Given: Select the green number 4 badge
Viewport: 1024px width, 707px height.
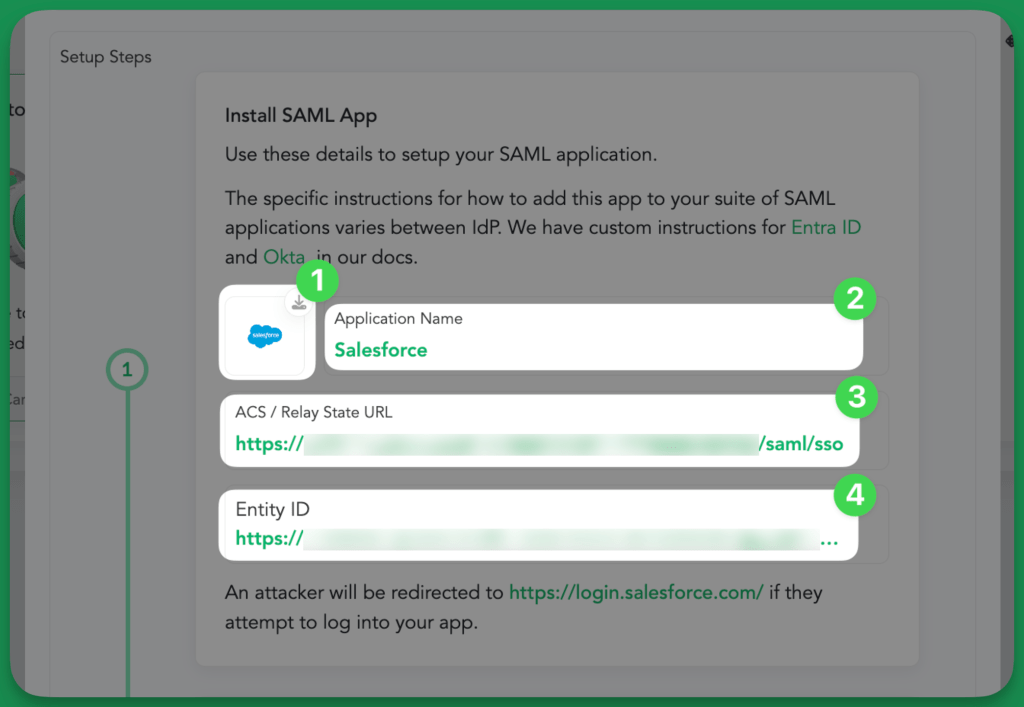Looking at the screenshot, I should [855, 492].
